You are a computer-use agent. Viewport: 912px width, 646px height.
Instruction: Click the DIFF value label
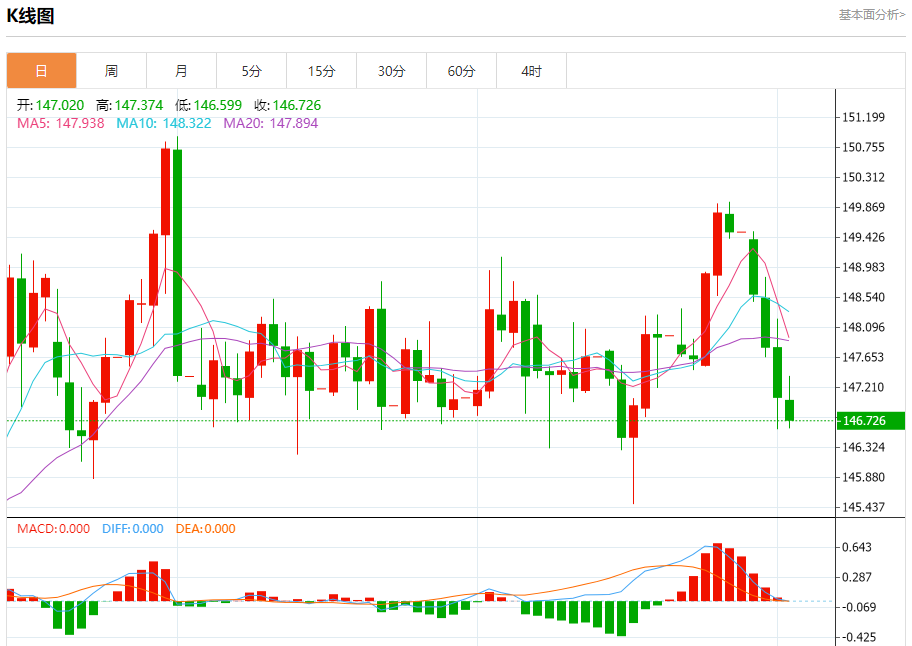[x=133, y=529]
